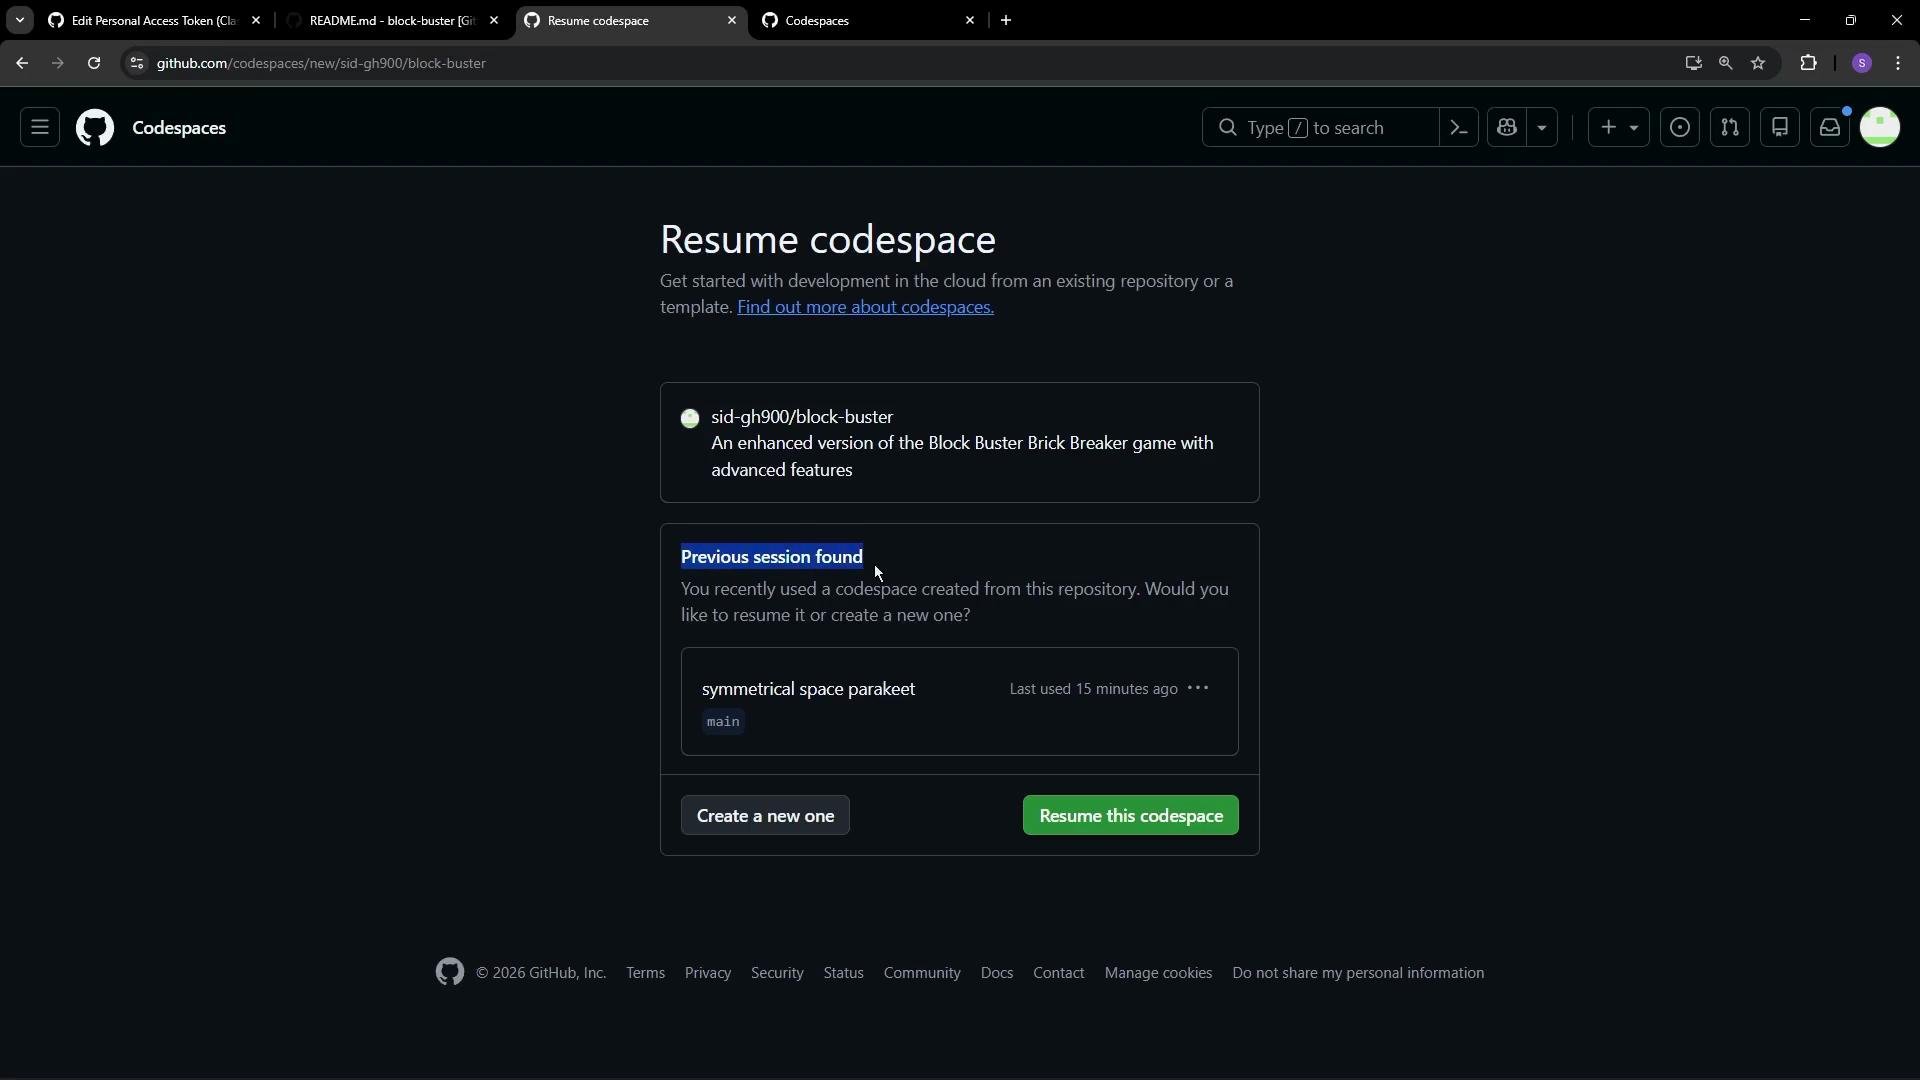Switch to the 'Codespaces' browser tab
This screenshot has height=1080, width=1920.
click(867, 20)
